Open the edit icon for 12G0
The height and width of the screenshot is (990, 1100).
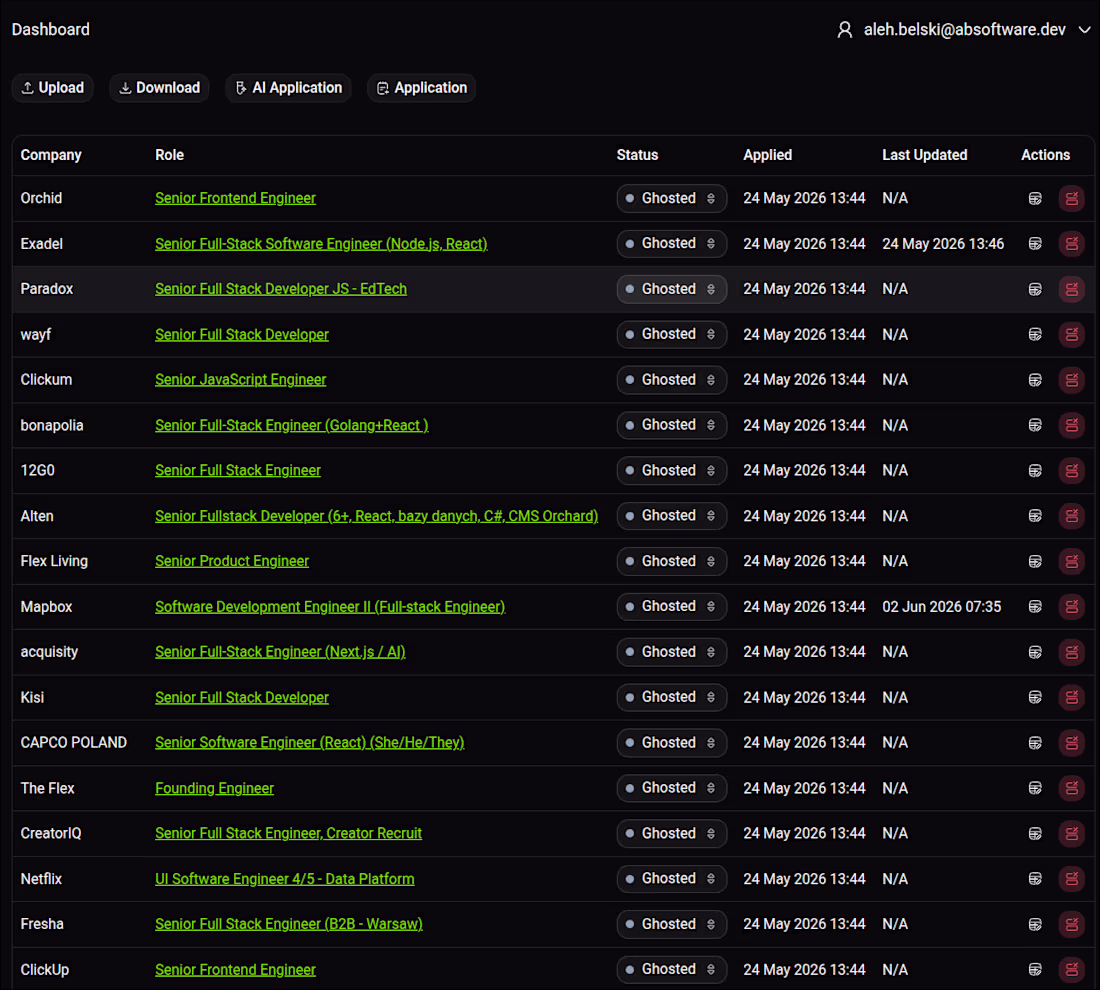1035,471
